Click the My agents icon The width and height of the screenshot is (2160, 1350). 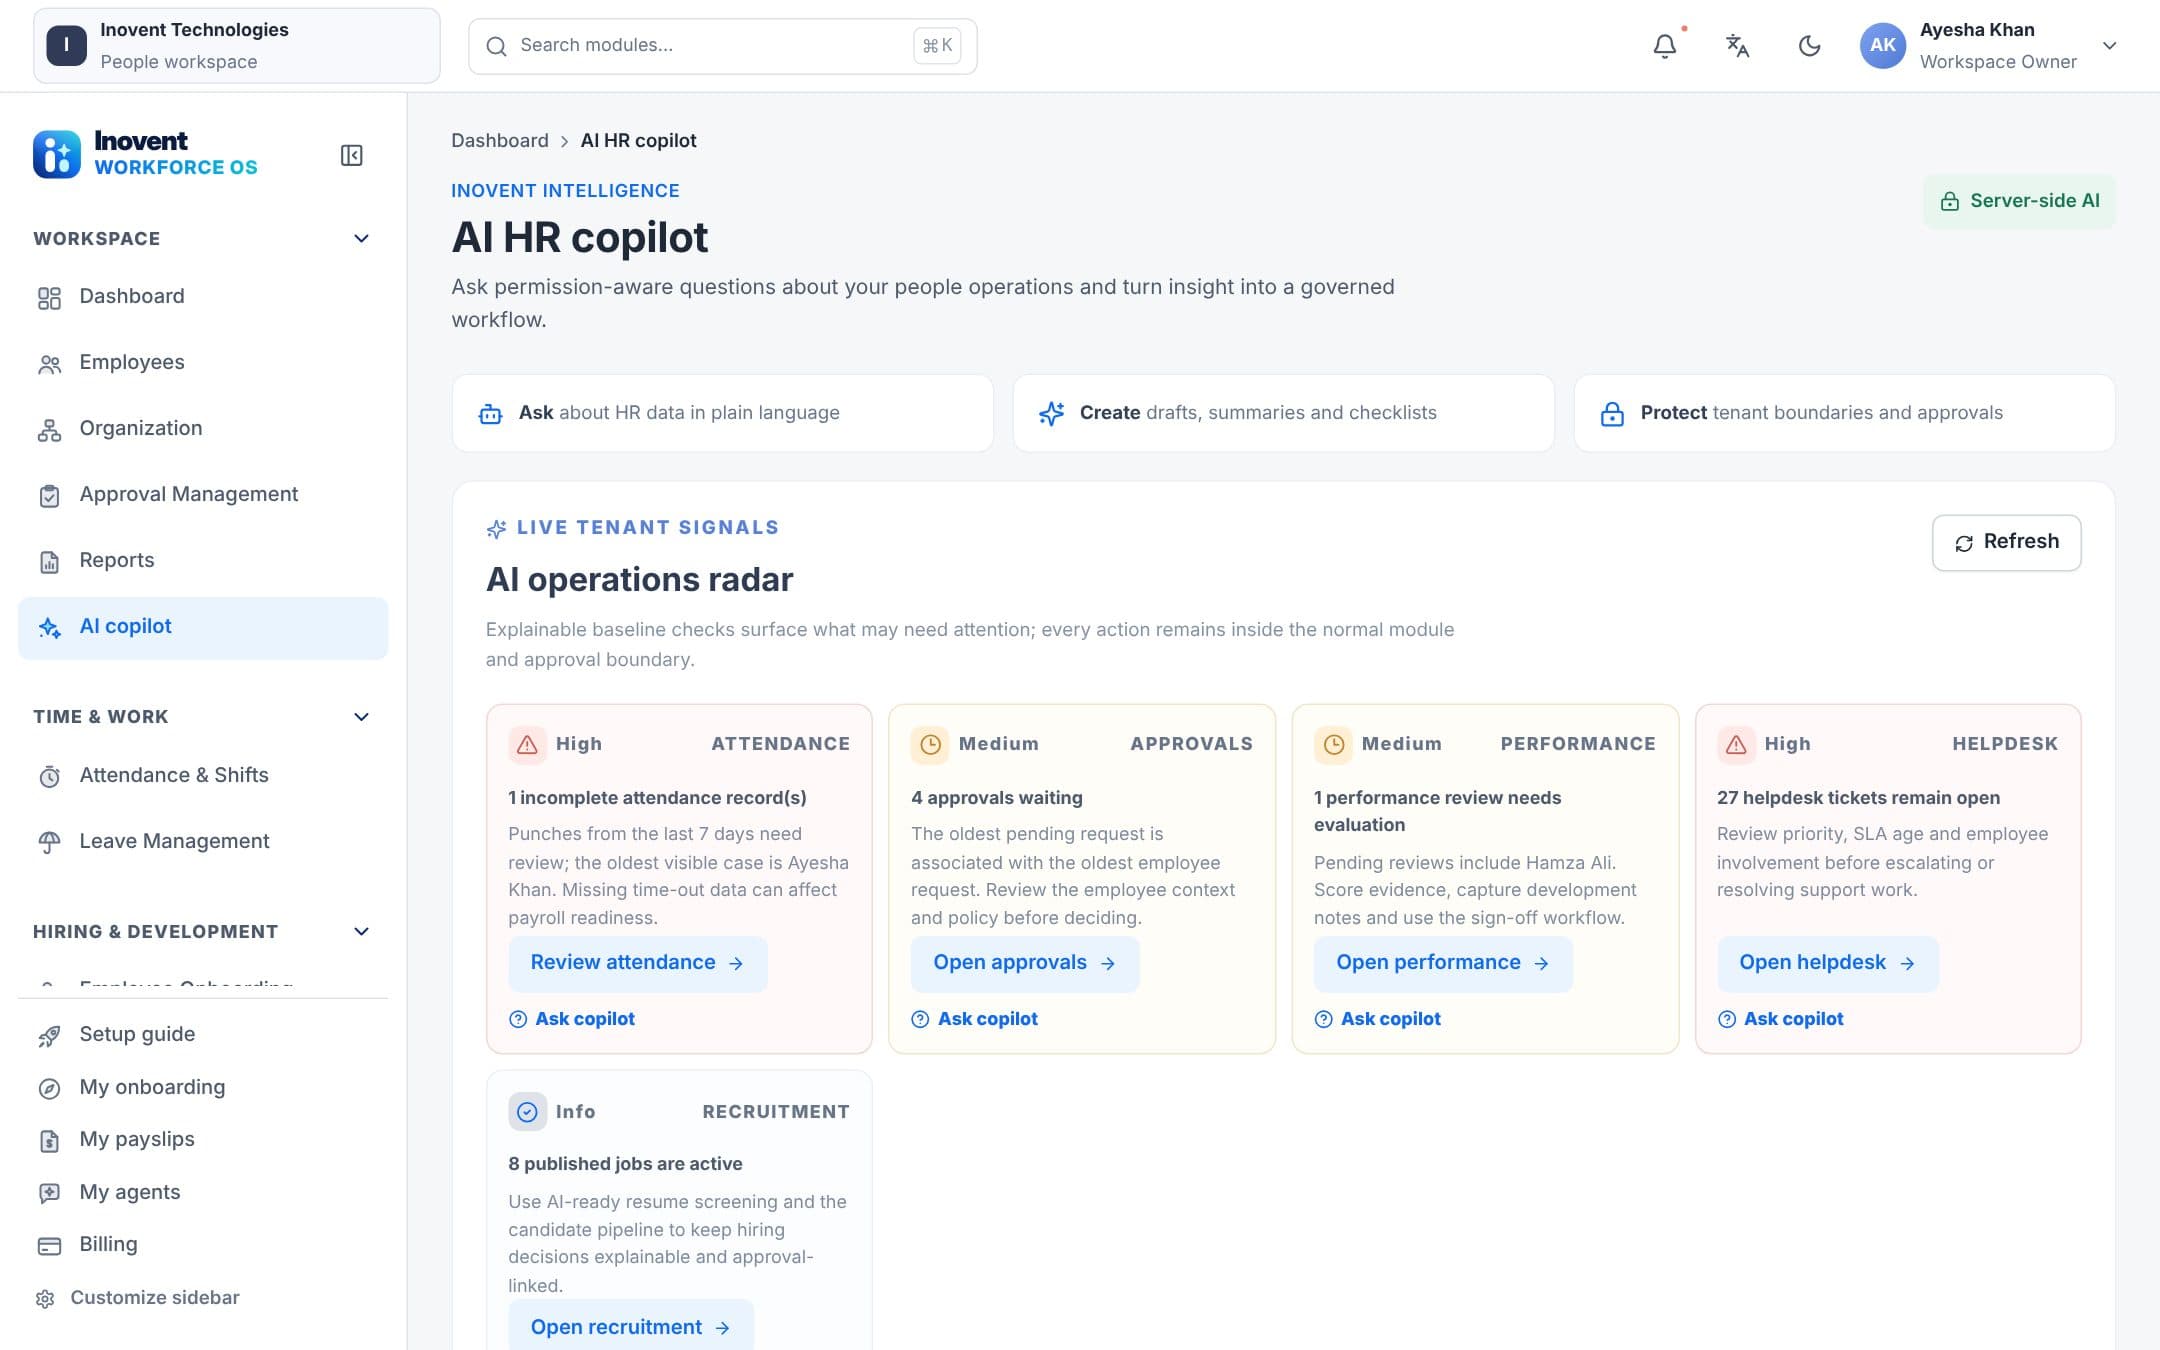49,1193
